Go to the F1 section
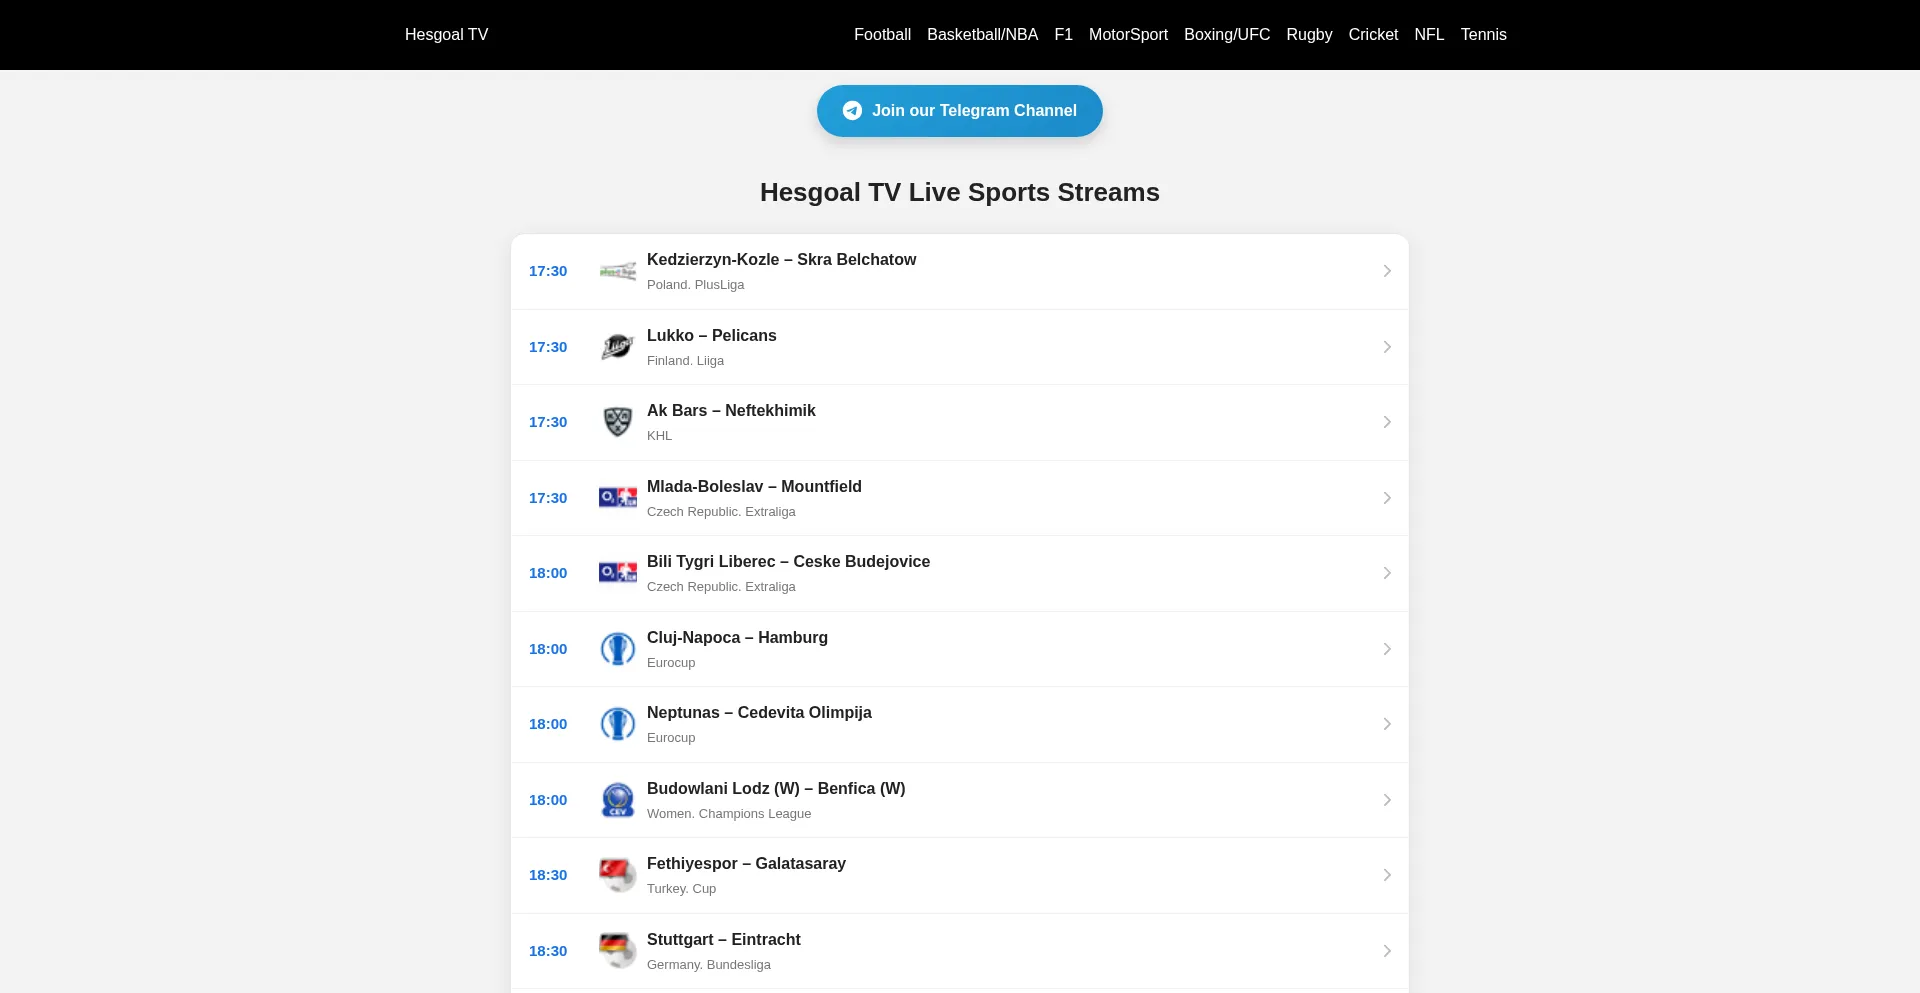 coord(1063,34)
